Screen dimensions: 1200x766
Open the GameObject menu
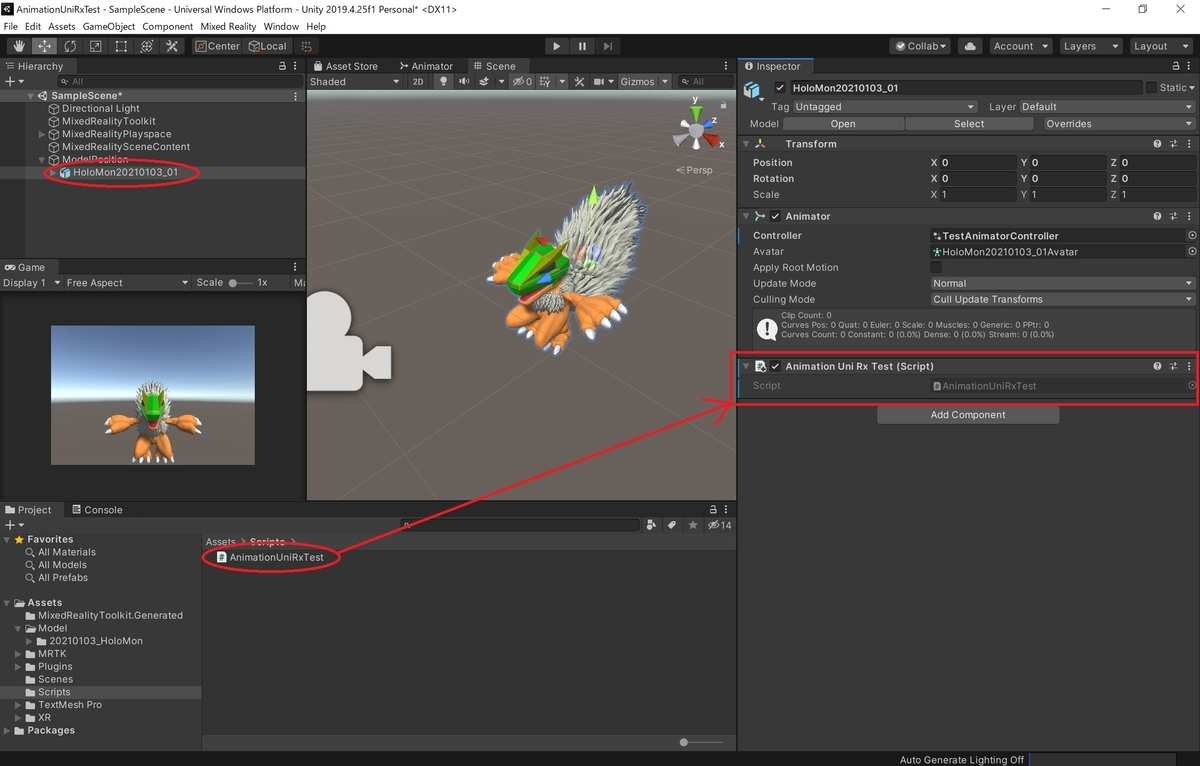coord(109,26)
